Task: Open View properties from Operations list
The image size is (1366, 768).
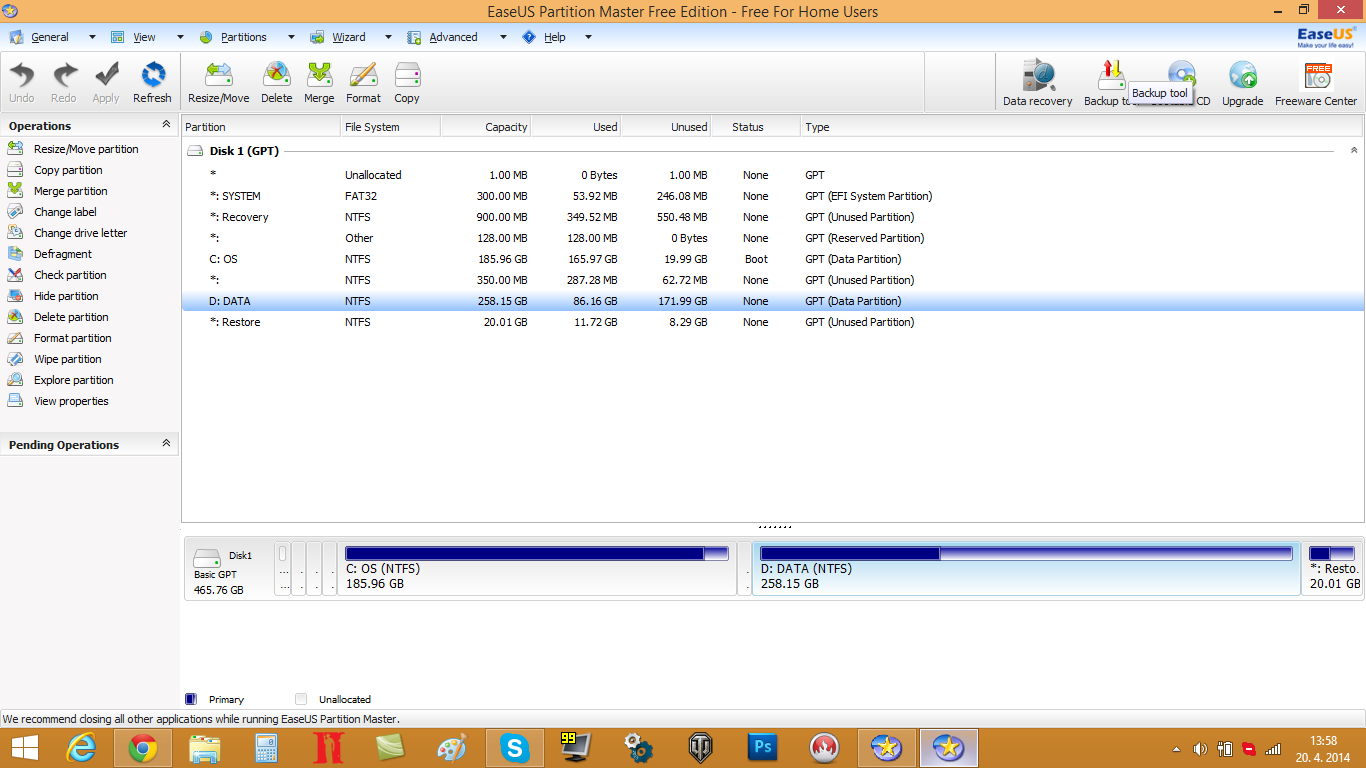Action: click(71, 401)
